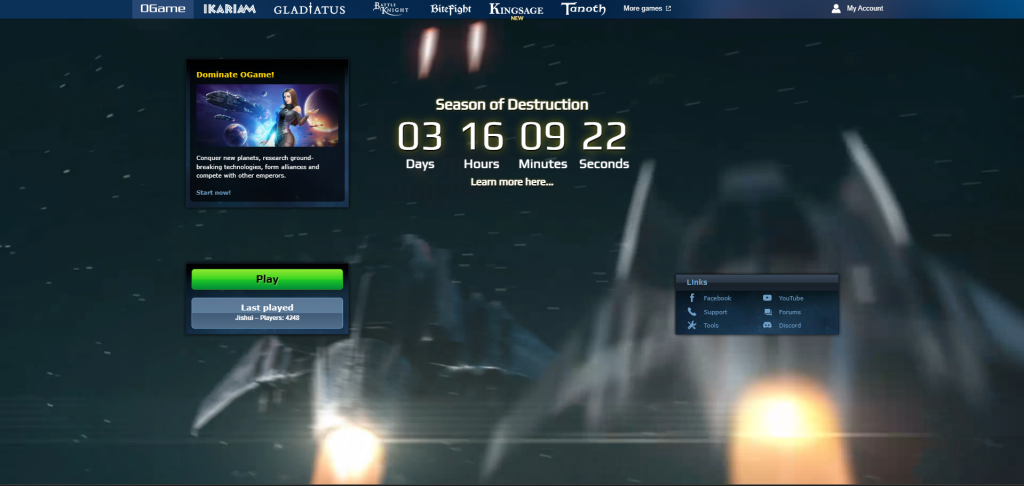Click the countdown Days value 03
Image resolution: width=1024 pixels, height=486 pixels.
tap(420, 137)
